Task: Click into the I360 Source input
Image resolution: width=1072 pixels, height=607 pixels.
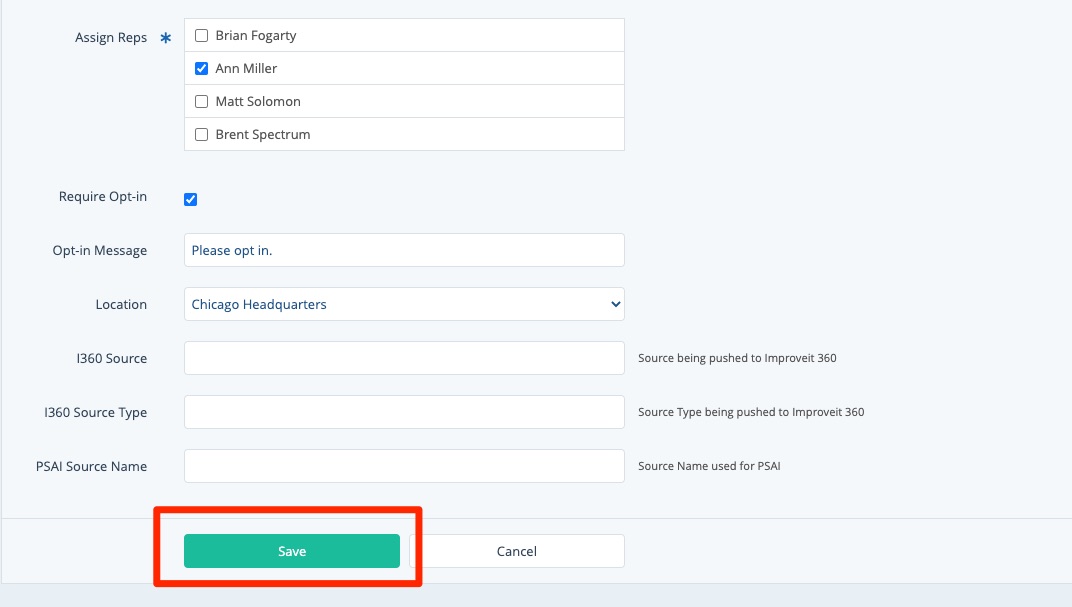Action: click(x=404, y=358)
